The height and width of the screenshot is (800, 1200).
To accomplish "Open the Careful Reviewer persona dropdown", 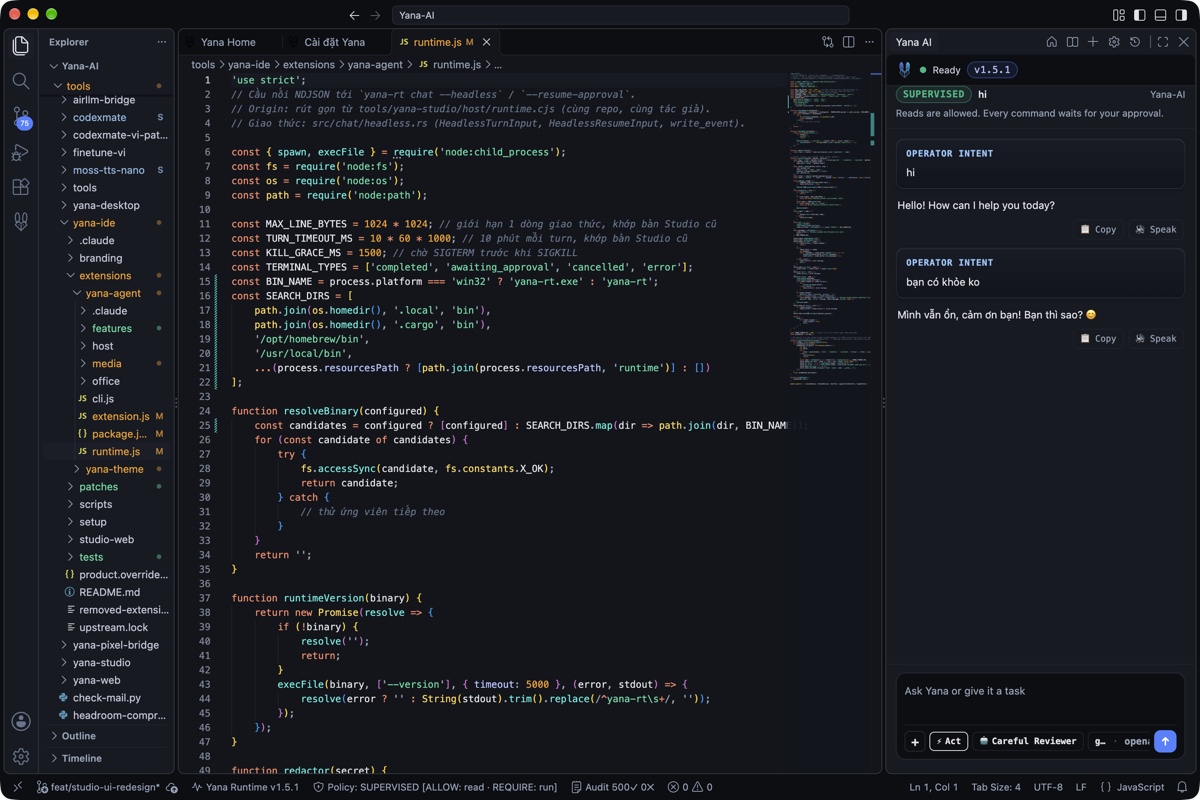I will [x=1028, y=741].
